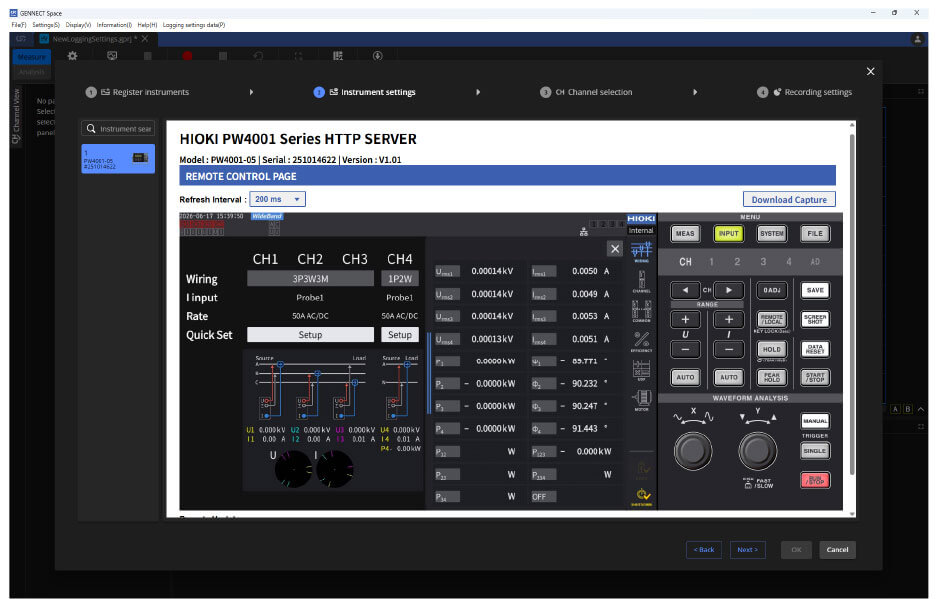Toggle START/STOP integration
937x599 pixels.
pos(815,377)
